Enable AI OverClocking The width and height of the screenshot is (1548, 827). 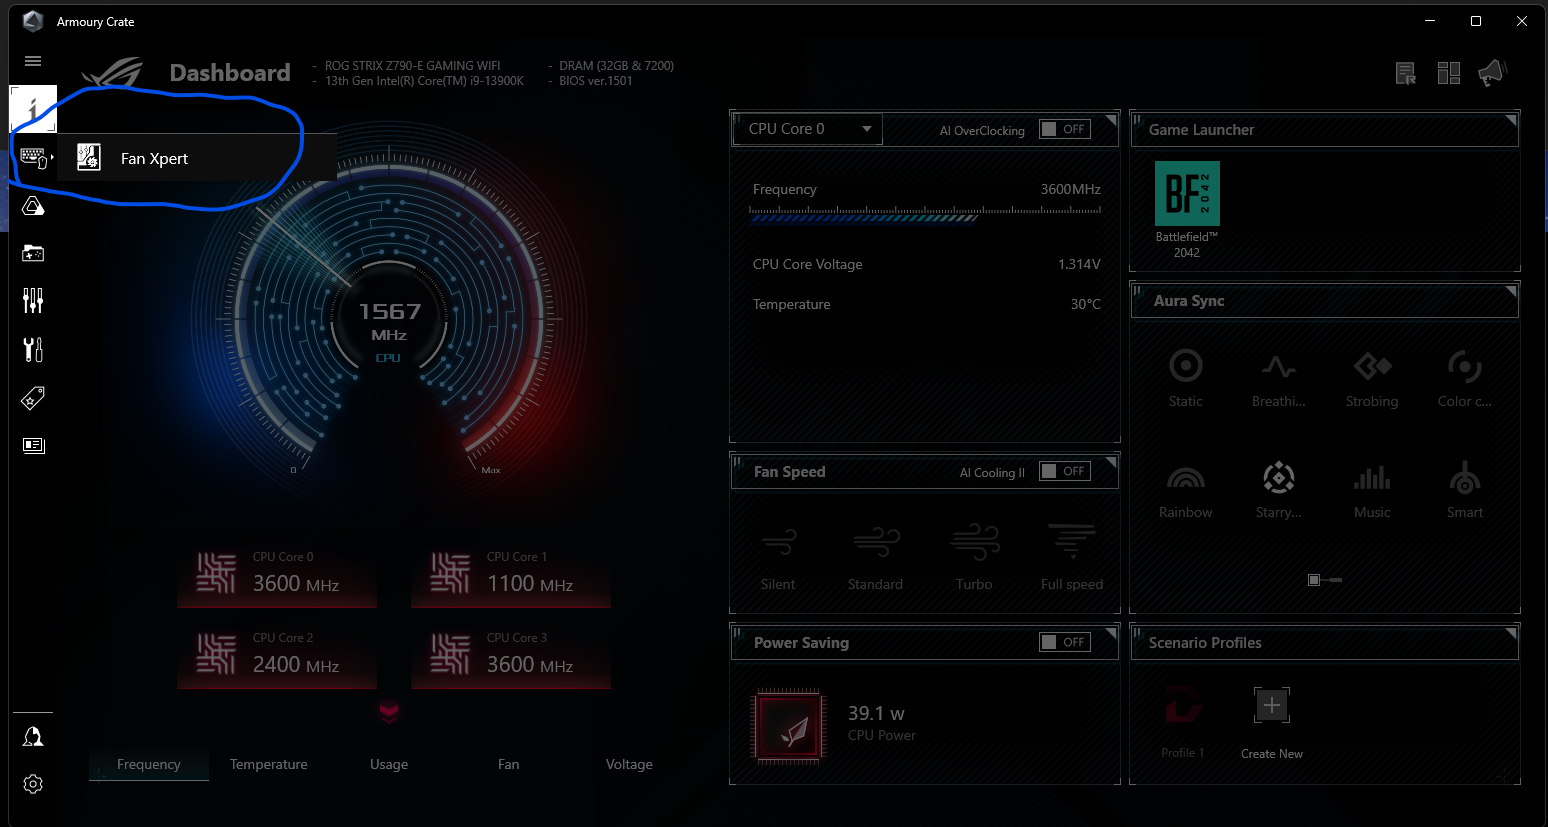1064,129
